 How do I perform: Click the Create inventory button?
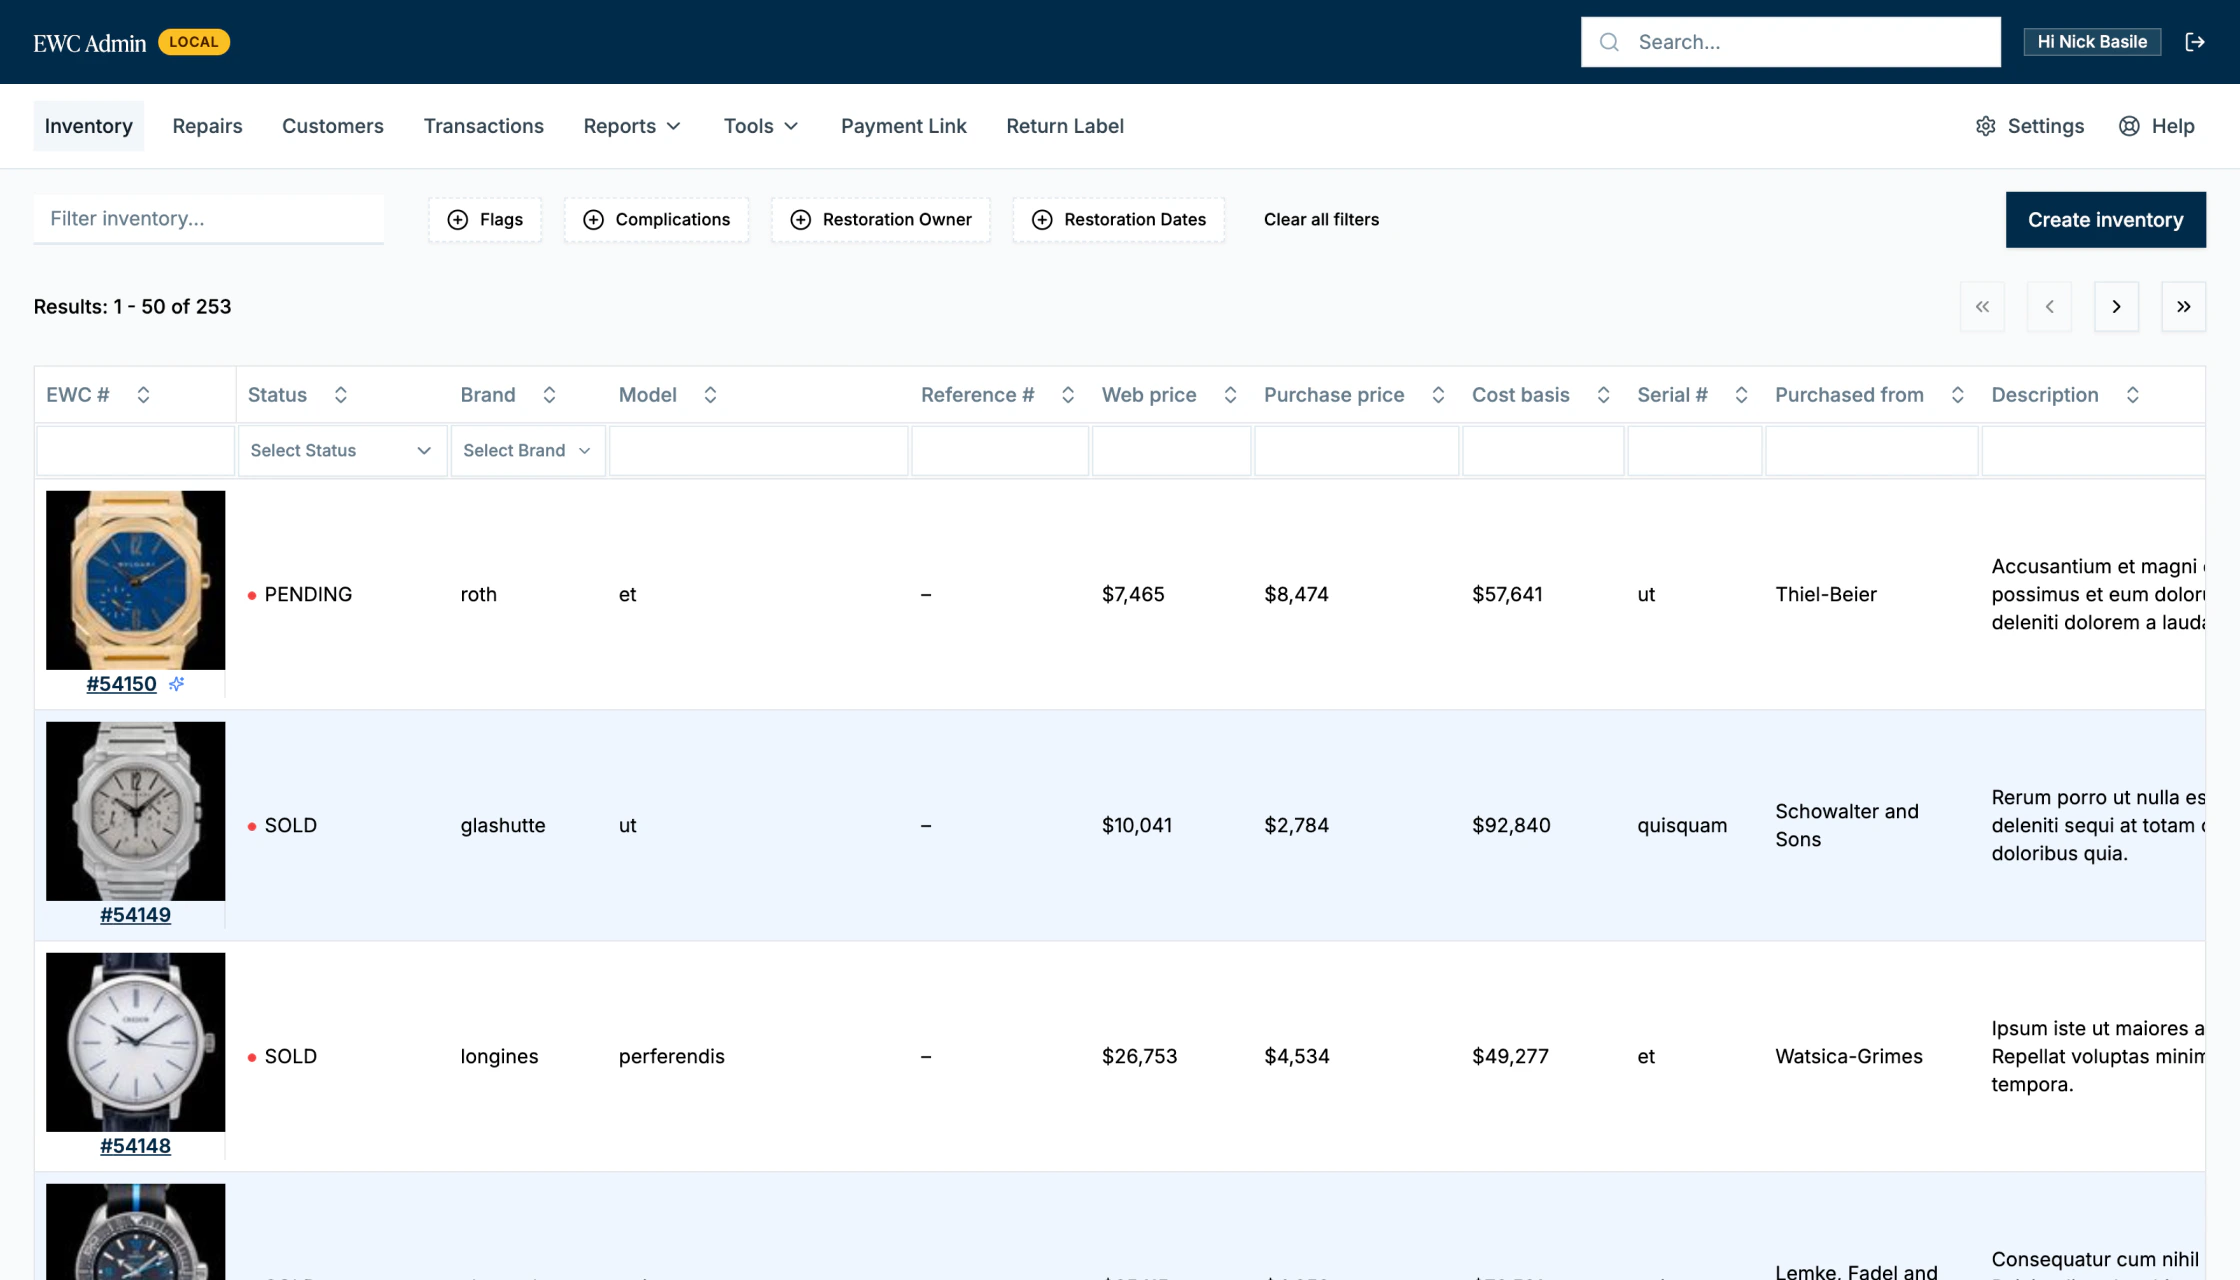(x=2105, y=220)
